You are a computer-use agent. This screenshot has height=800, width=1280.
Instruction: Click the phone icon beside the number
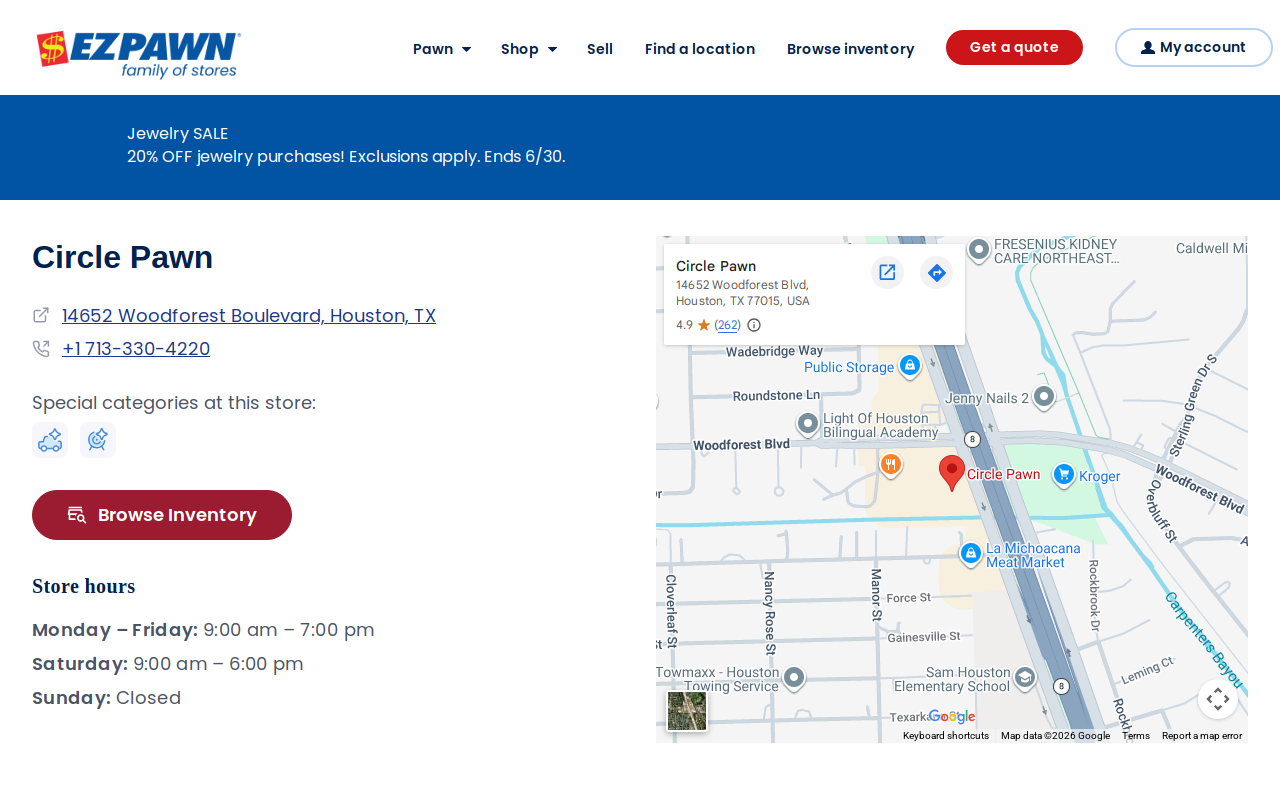41,349
